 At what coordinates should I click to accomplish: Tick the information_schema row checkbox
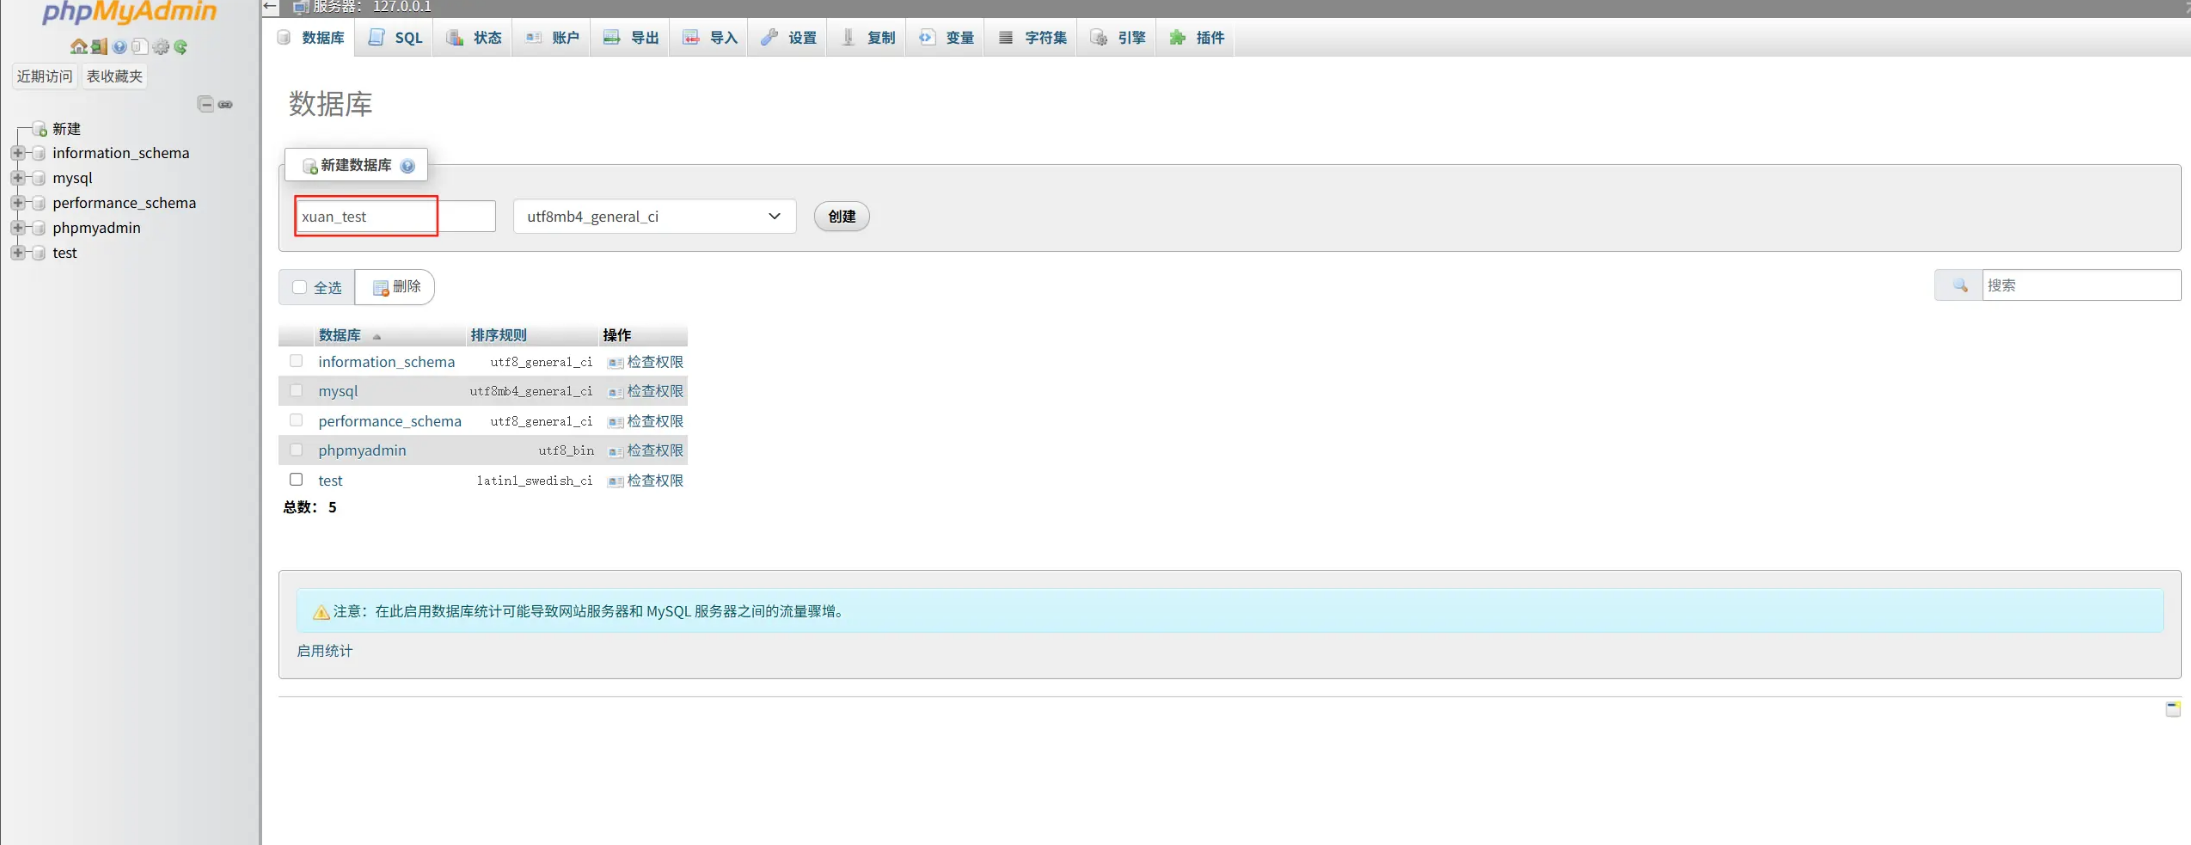[x=296, y=361]
